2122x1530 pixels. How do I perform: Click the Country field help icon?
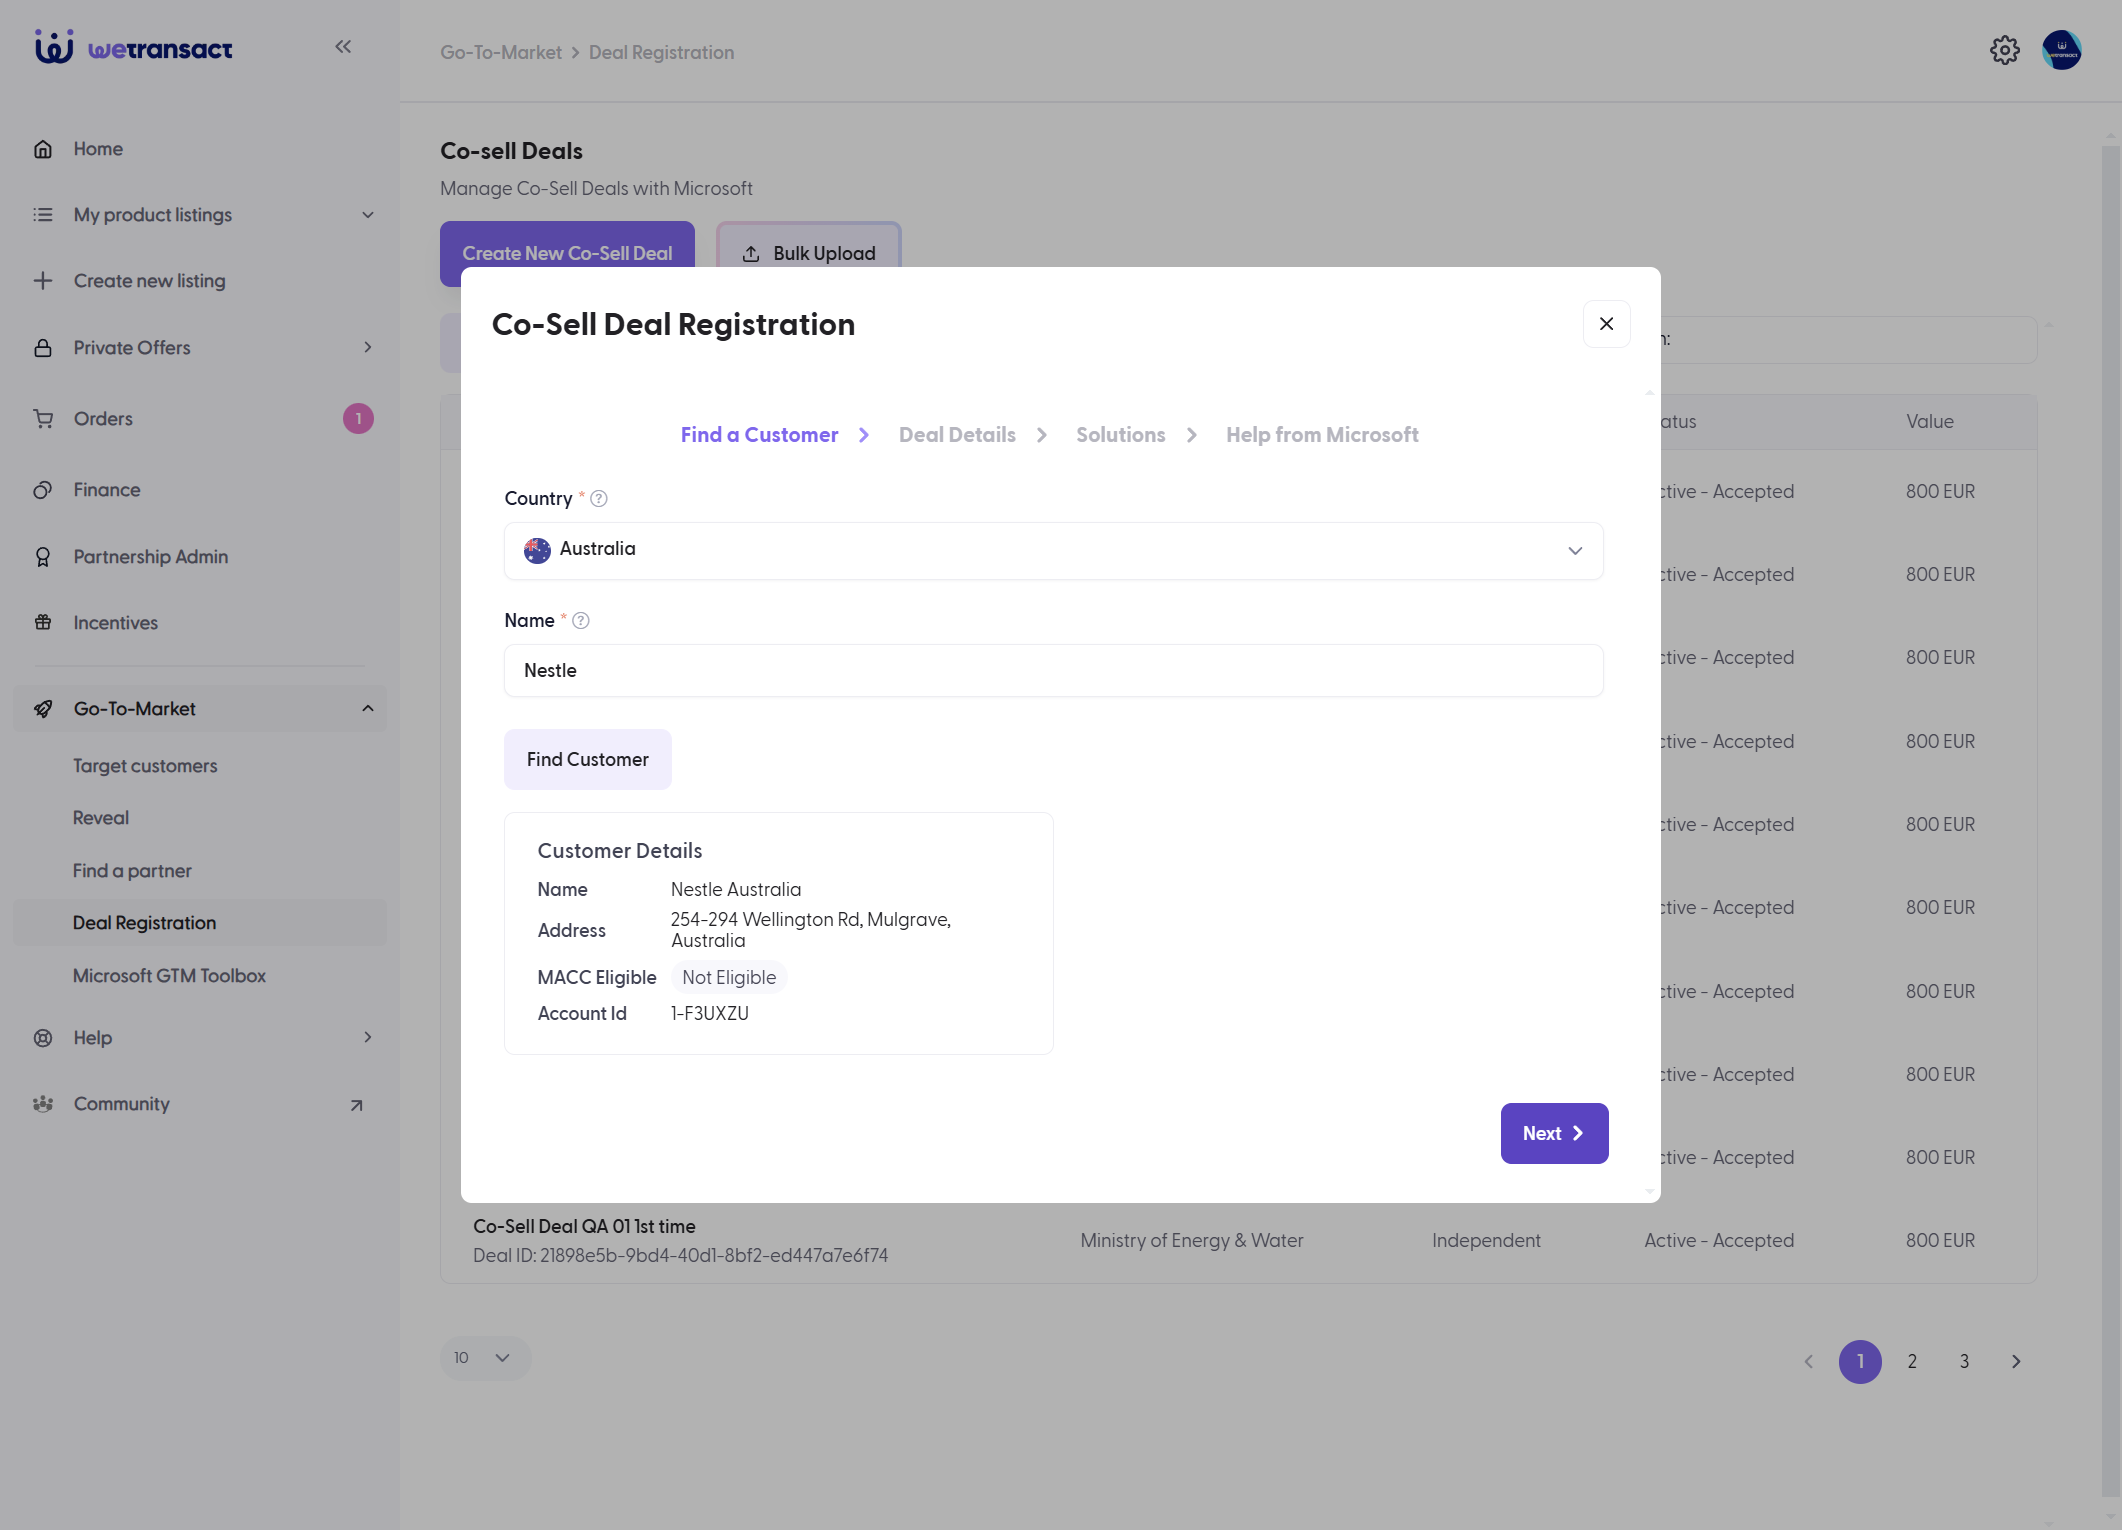coord(599,499)
